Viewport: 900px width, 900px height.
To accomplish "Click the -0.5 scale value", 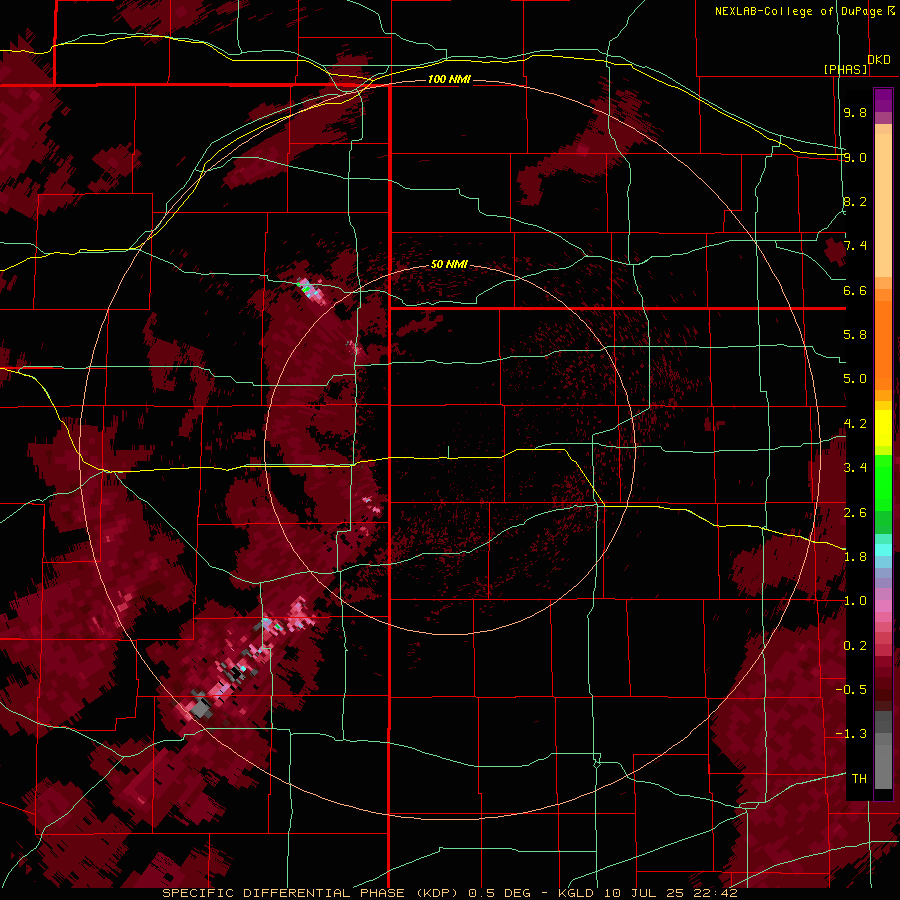I will click(x=851, y=690).
